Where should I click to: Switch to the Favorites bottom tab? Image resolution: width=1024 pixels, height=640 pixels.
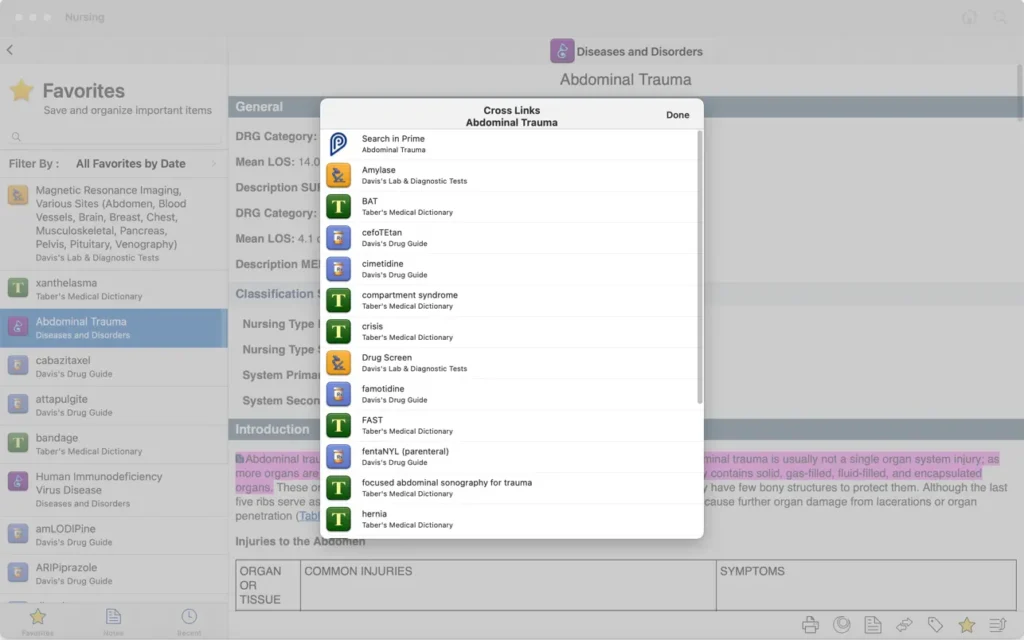[38, 622]
